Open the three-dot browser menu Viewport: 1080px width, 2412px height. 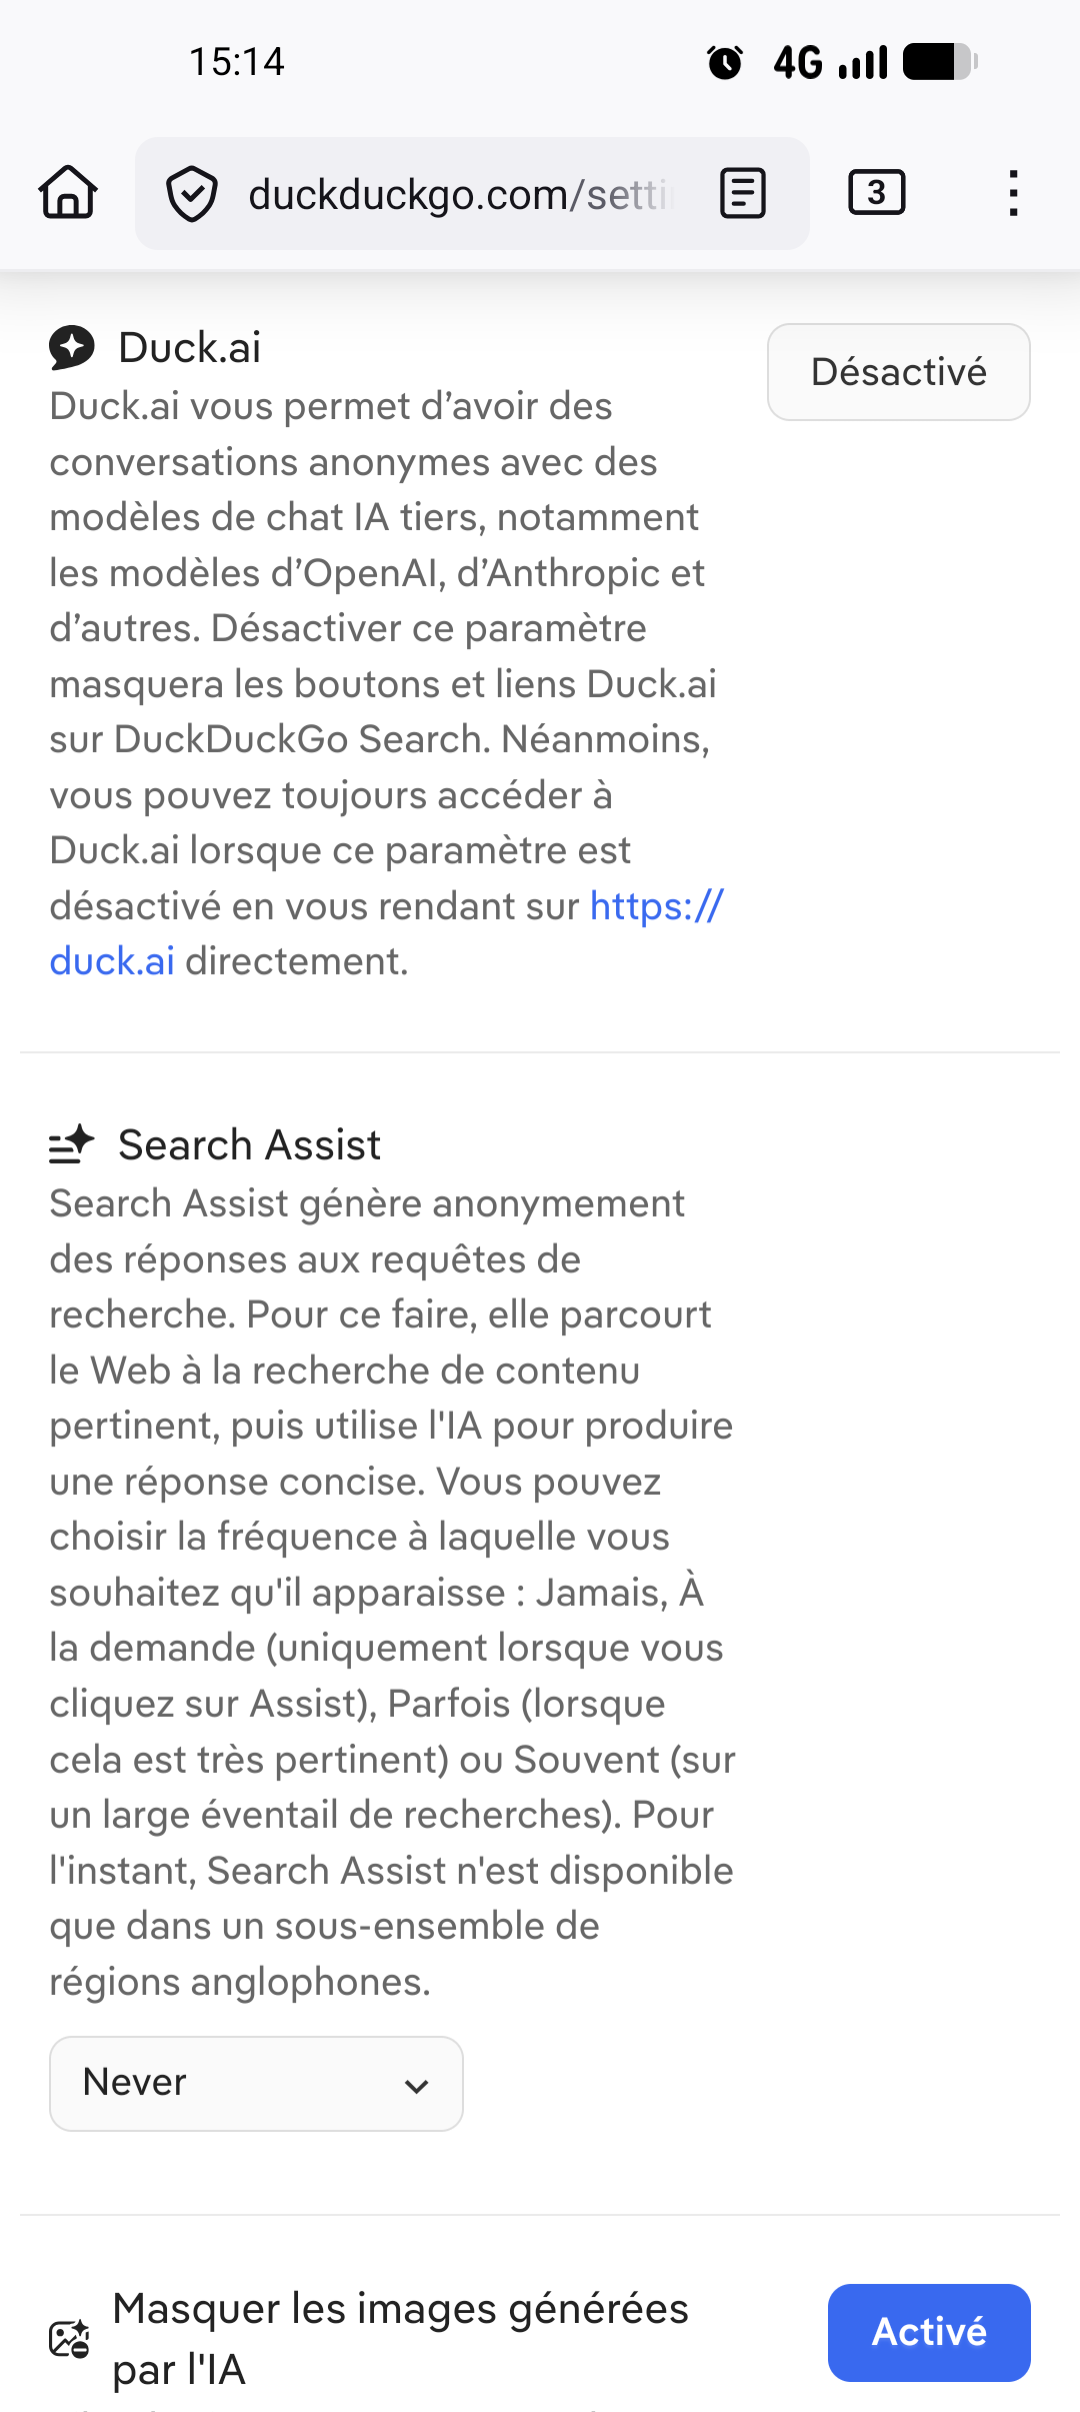[x=1013, y=193]
